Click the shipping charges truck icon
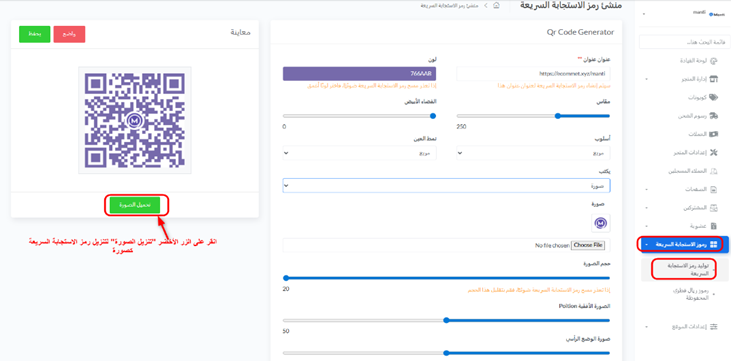 point(713,116)
